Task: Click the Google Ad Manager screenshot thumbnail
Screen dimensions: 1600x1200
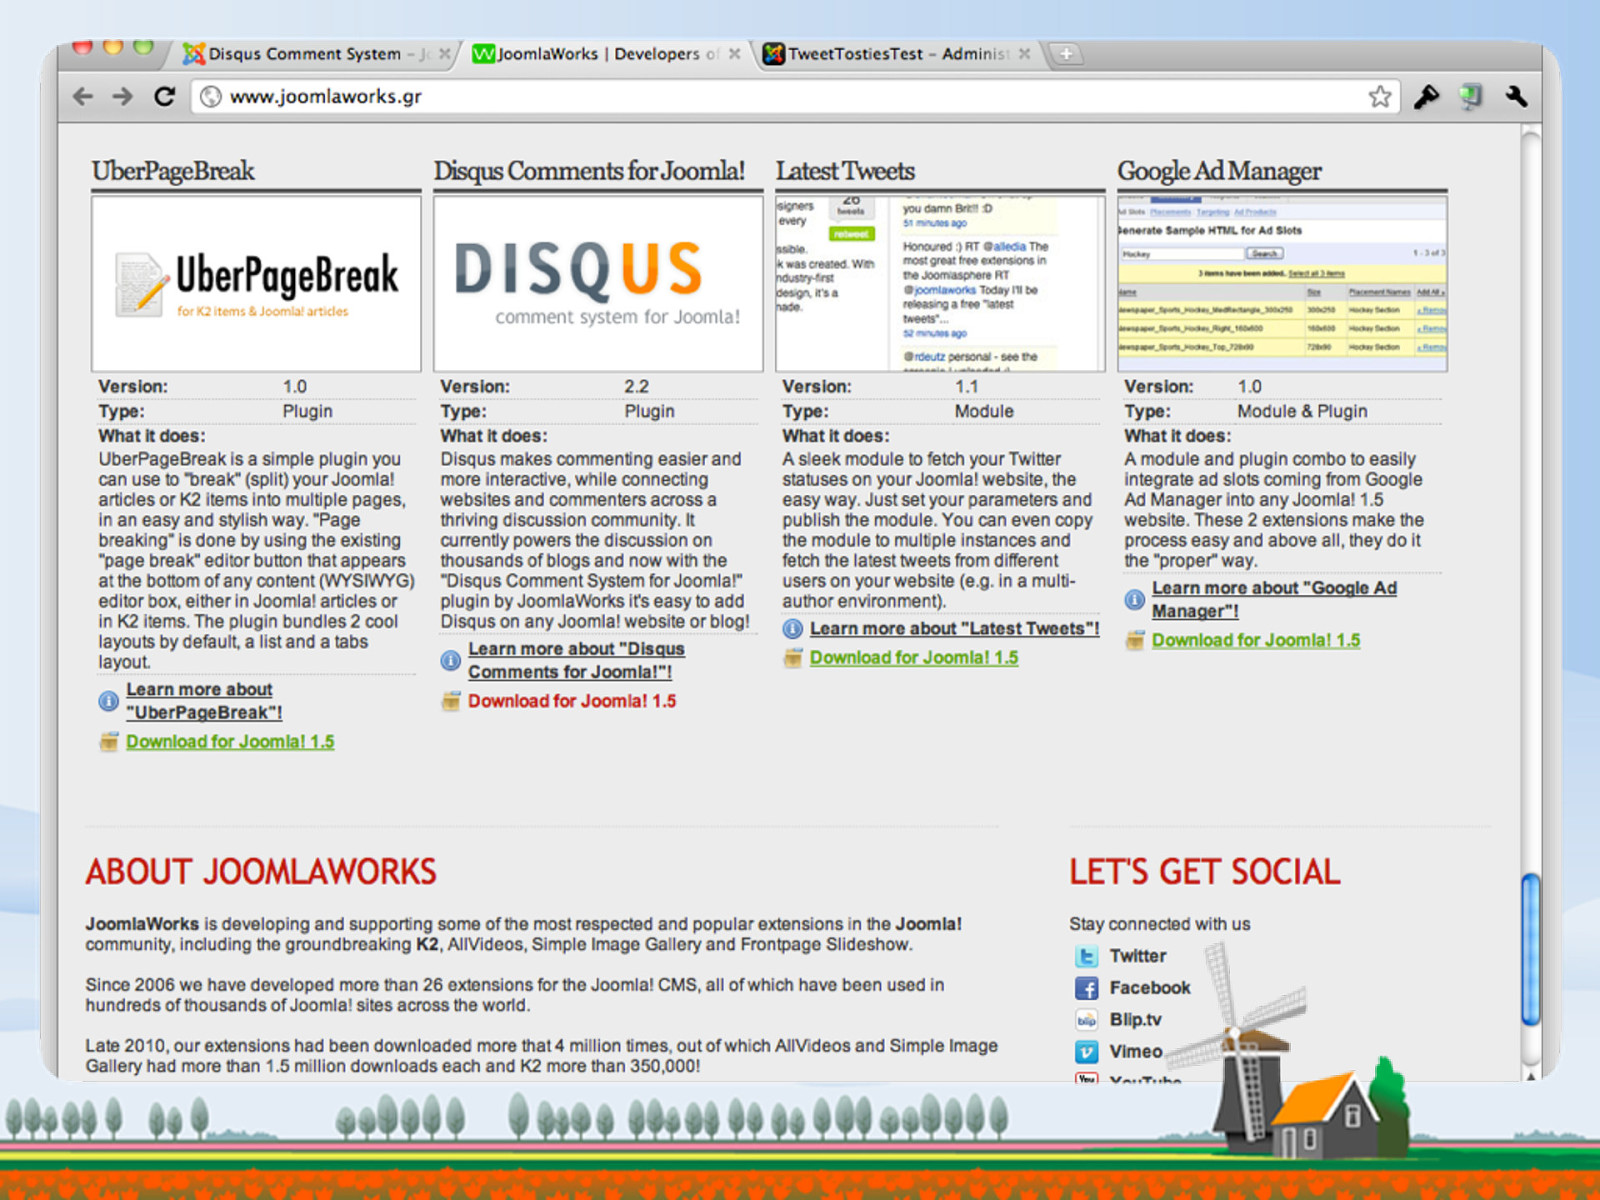Action: 1282,284
